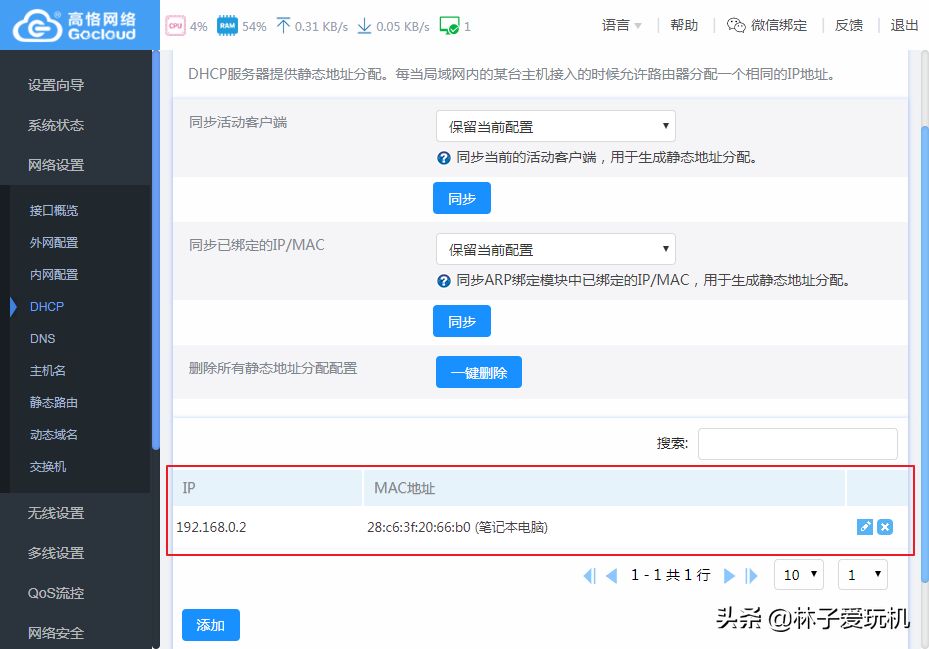929x649 pixels.
Task: Select DHCP submenu item
Action: tap(47, 306)
